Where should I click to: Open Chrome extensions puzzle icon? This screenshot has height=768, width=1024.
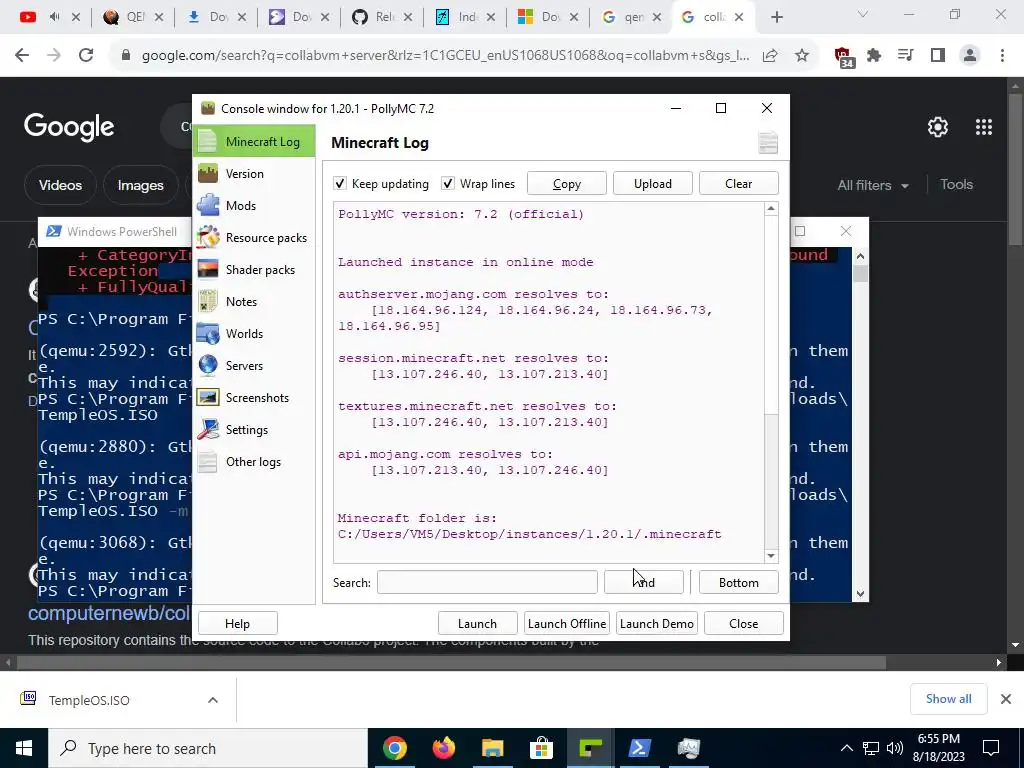(x=874, y=56)
